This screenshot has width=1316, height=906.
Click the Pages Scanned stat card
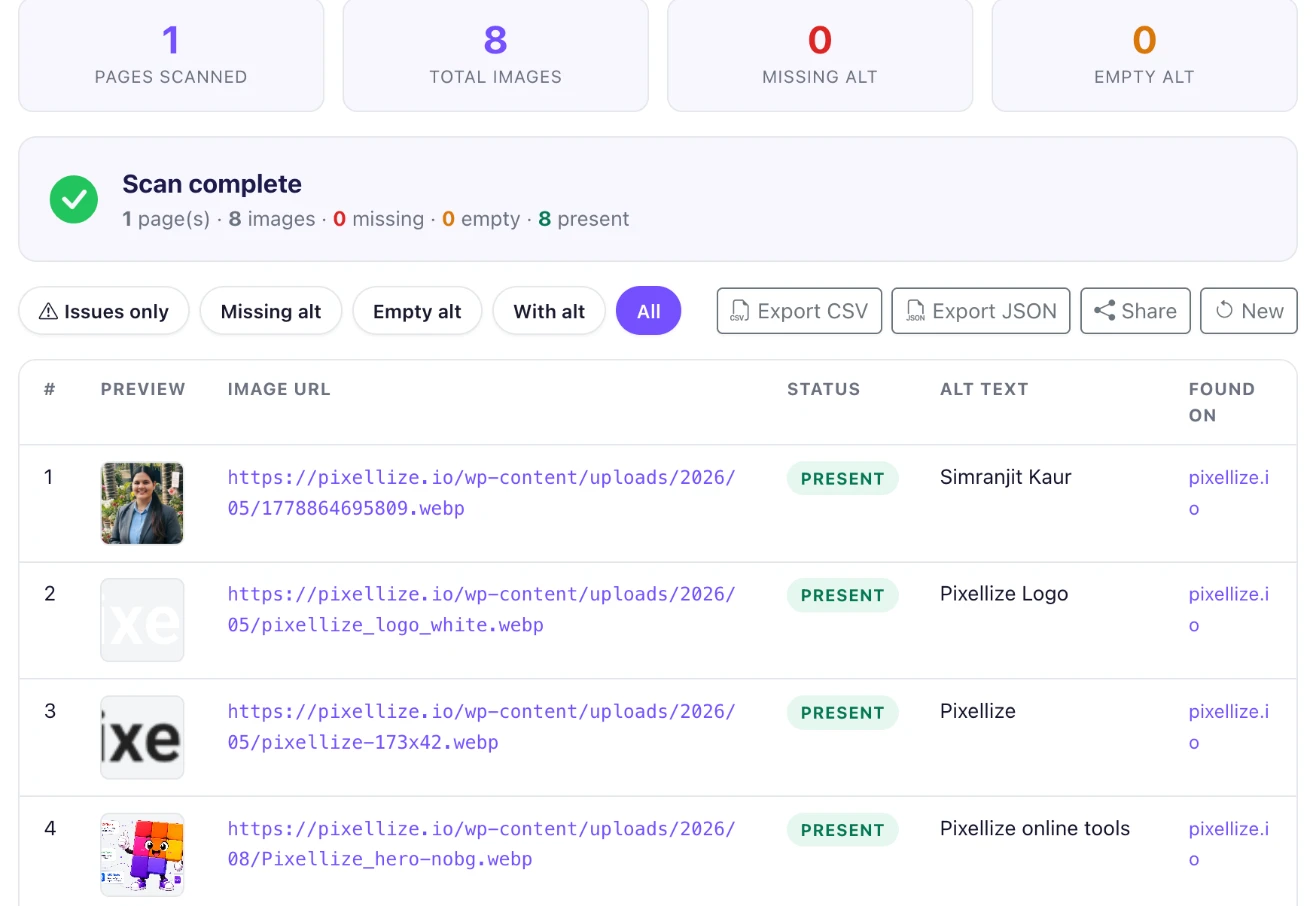tap(171, 54)
